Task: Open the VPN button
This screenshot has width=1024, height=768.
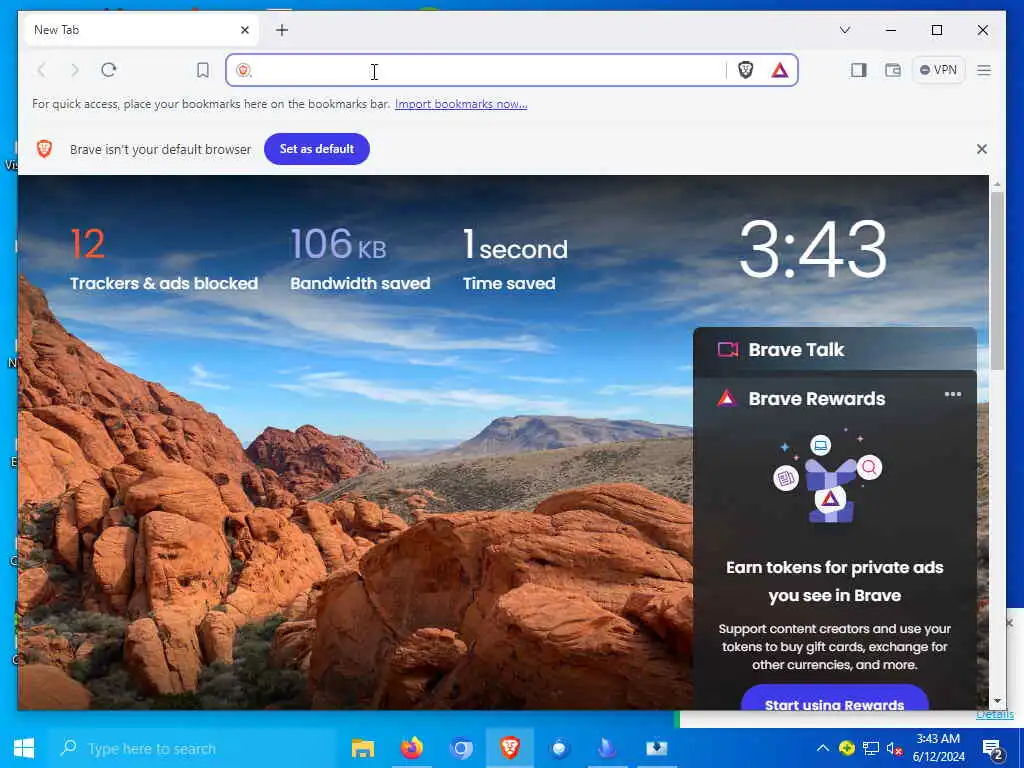Action: (938, 70)
